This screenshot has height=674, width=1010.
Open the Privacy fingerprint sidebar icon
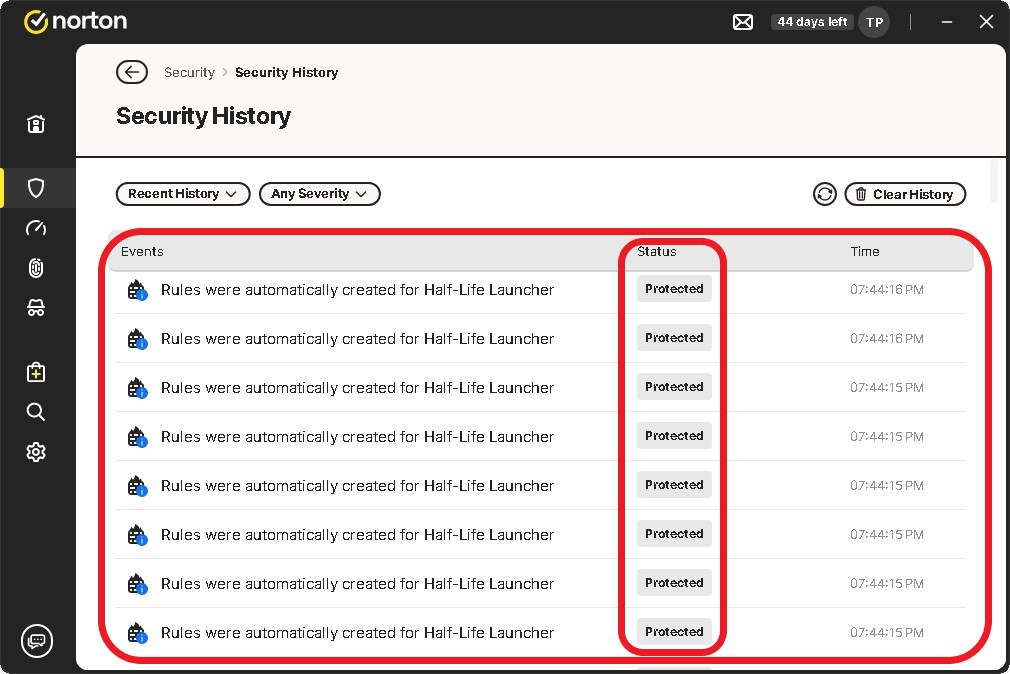pyautogui.click(x=36, y=268)
